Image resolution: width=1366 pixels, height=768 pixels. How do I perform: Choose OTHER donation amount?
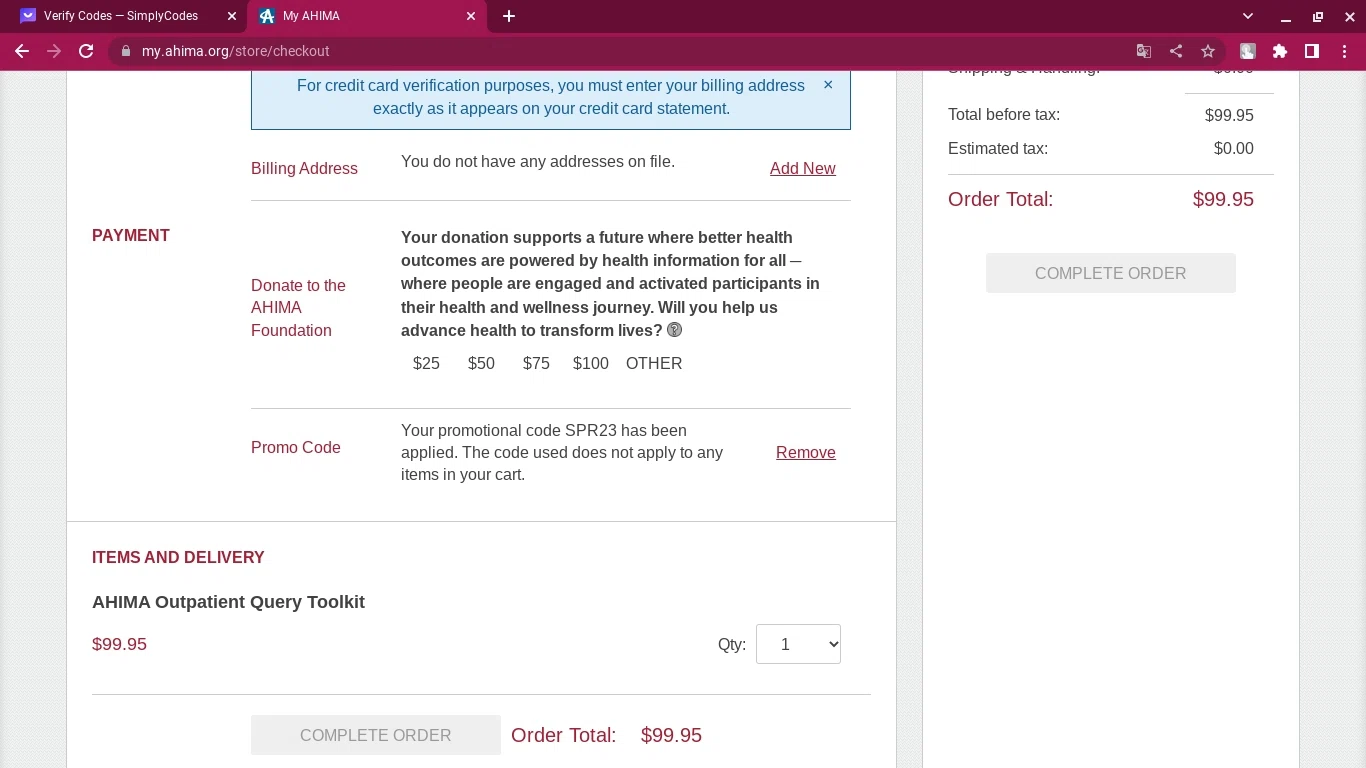[654, 363]
